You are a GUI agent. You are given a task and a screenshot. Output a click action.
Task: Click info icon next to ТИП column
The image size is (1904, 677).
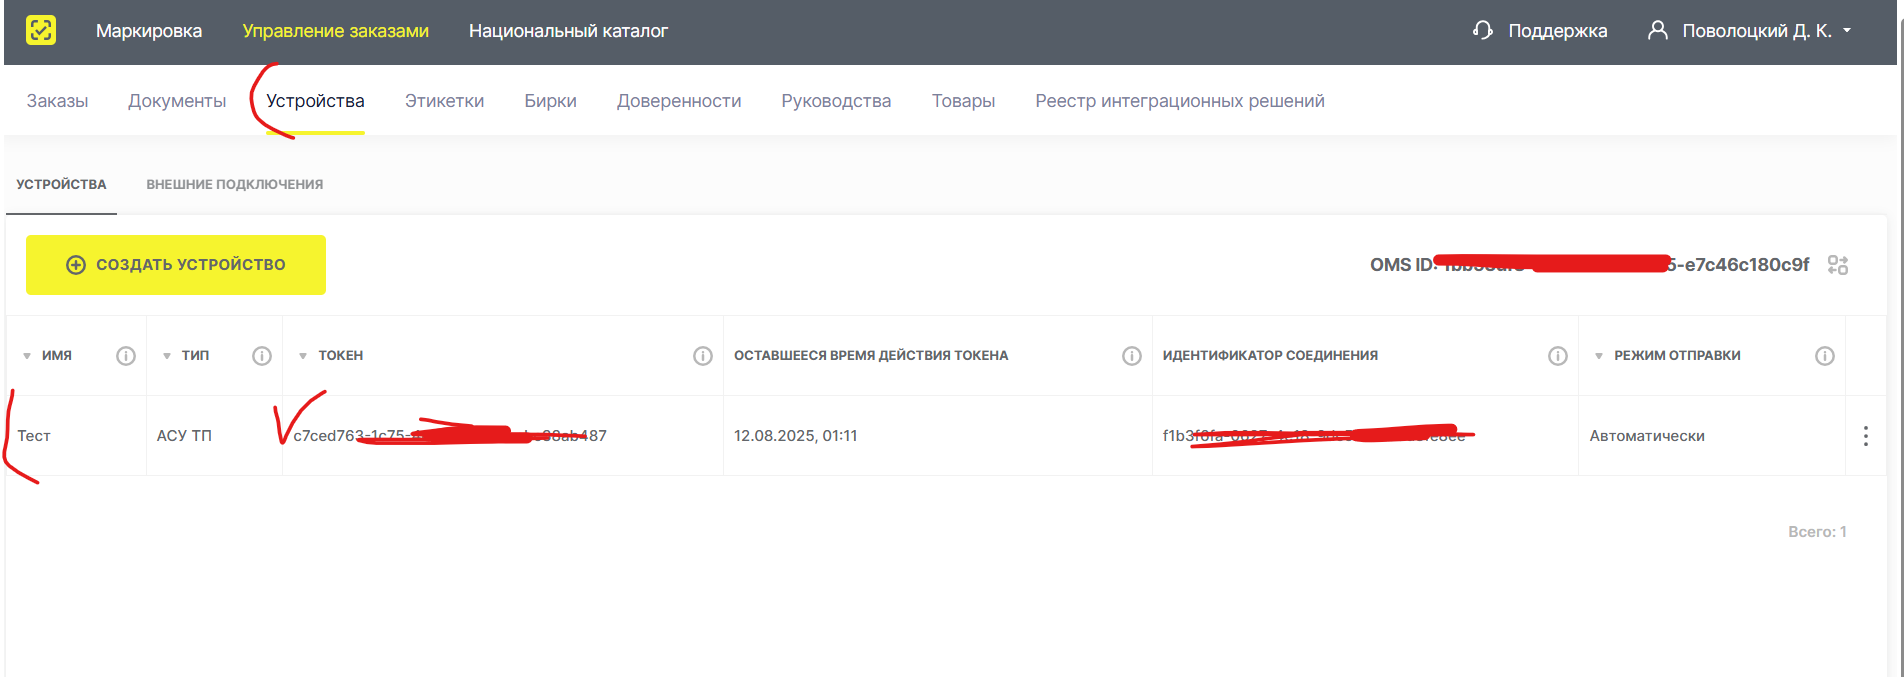pyautogui.click(x=262, y=356)
